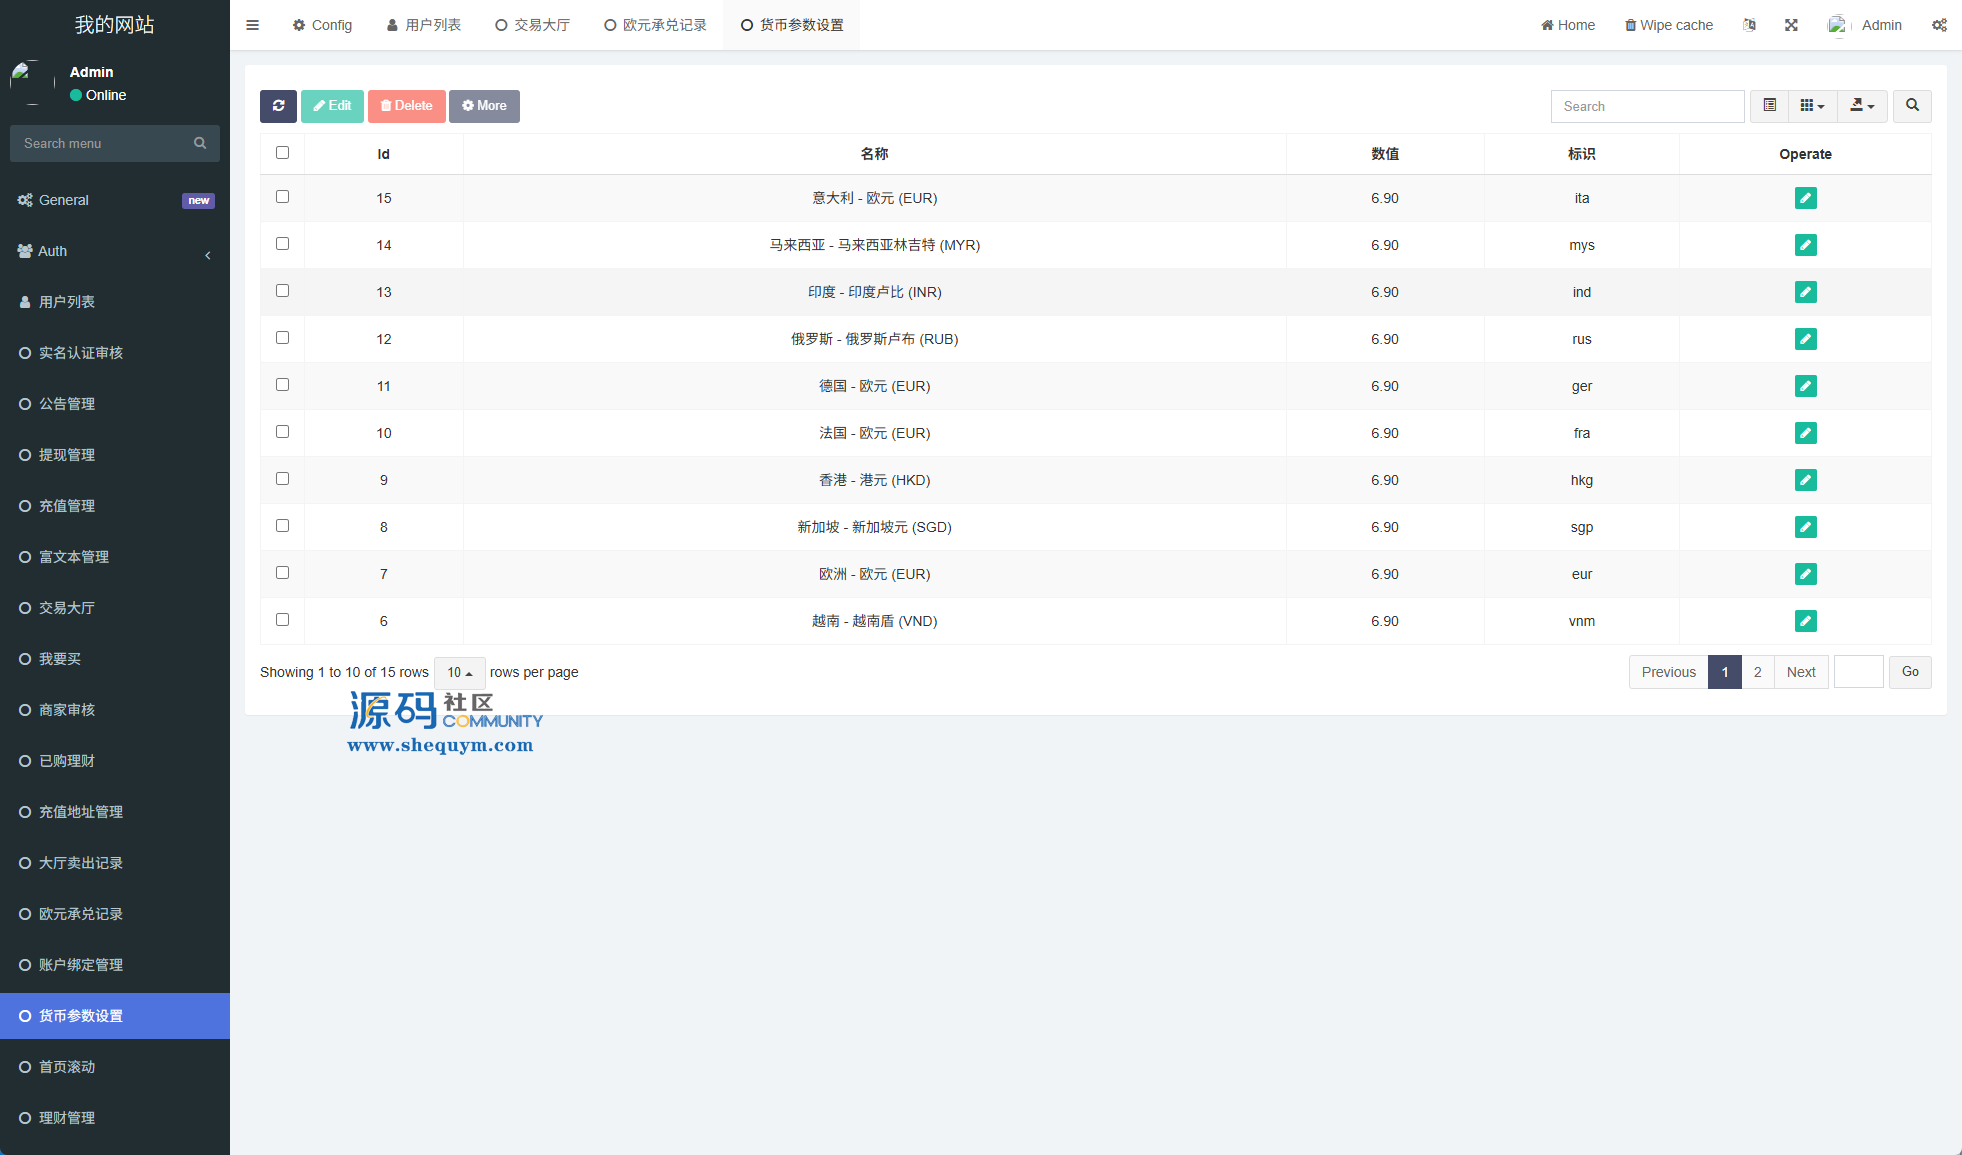The width and height of the screenshot is (1962, 1155).
Task: Click the Wipe cache link
Action: (1669, 25)
